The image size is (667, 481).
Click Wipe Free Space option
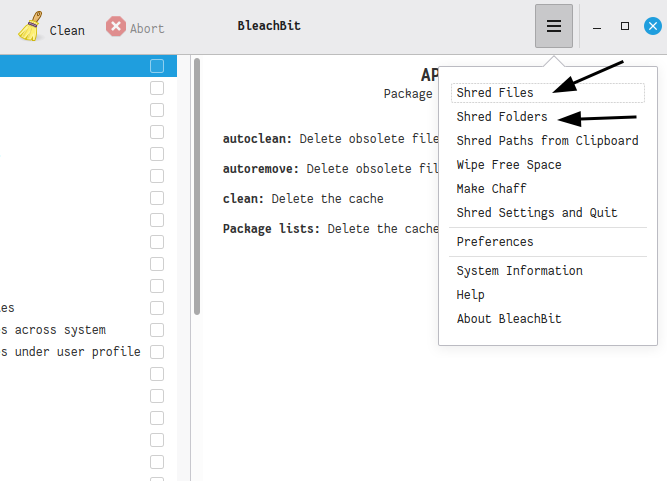(509, 165)
